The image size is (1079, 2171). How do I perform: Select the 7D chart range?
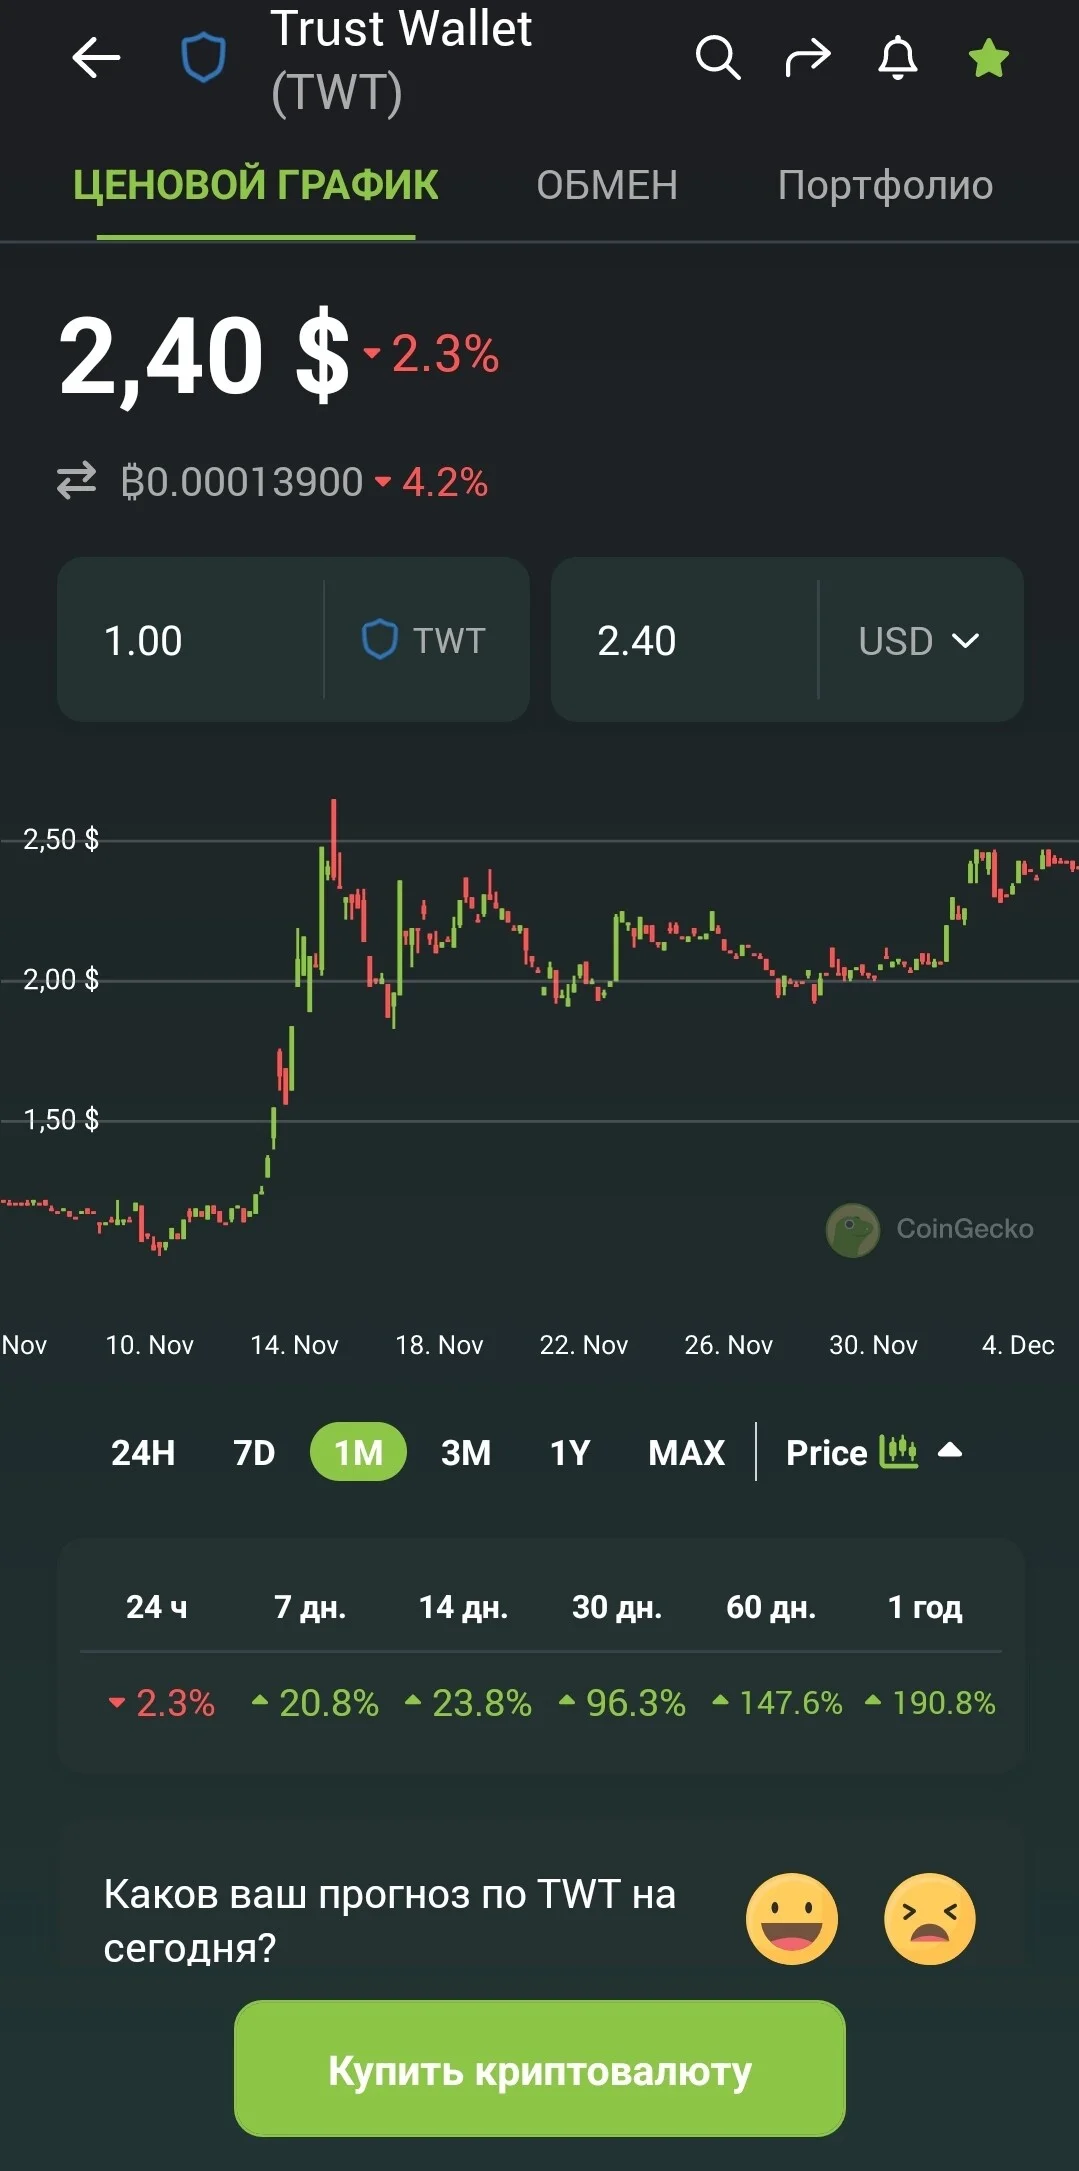point(254,1452)
